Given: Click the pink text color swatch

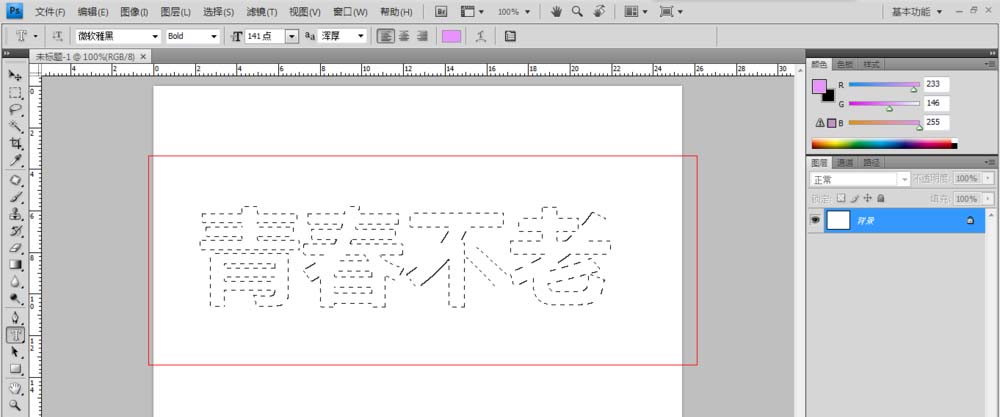Looking at the screenshot, I should 452,36.
